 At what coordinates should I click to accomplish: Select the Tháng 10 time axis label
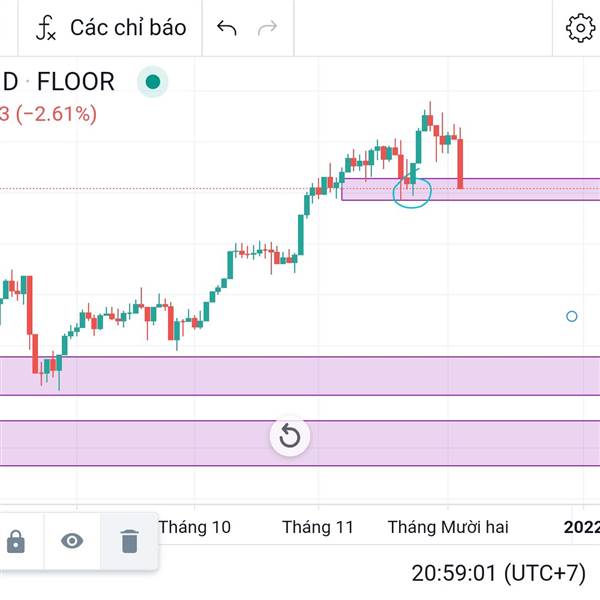coord(195,527)
